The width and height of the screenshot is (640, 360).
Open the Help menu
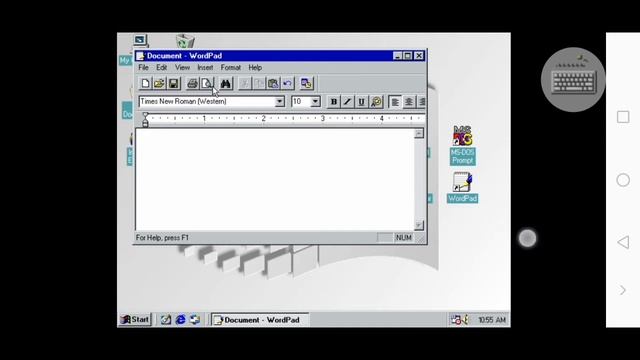255,67
